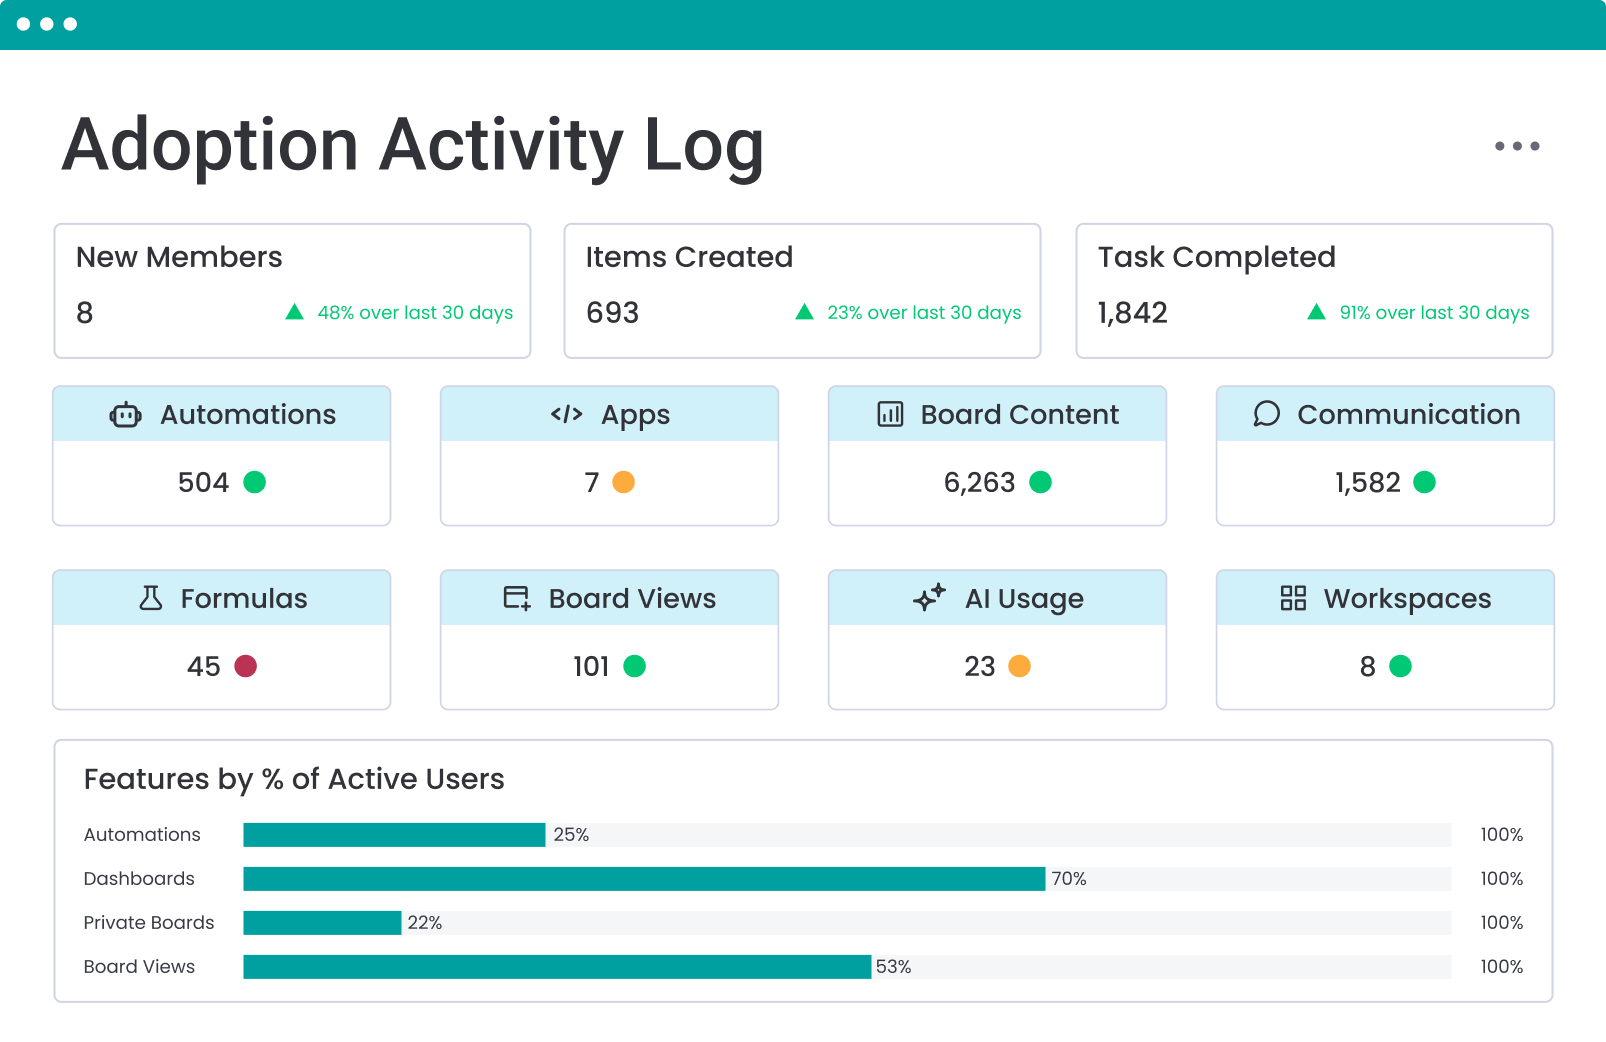Click the Dashboards 70% progress bar
The height and width of the screenshot is (1042, 1606).
644,879
